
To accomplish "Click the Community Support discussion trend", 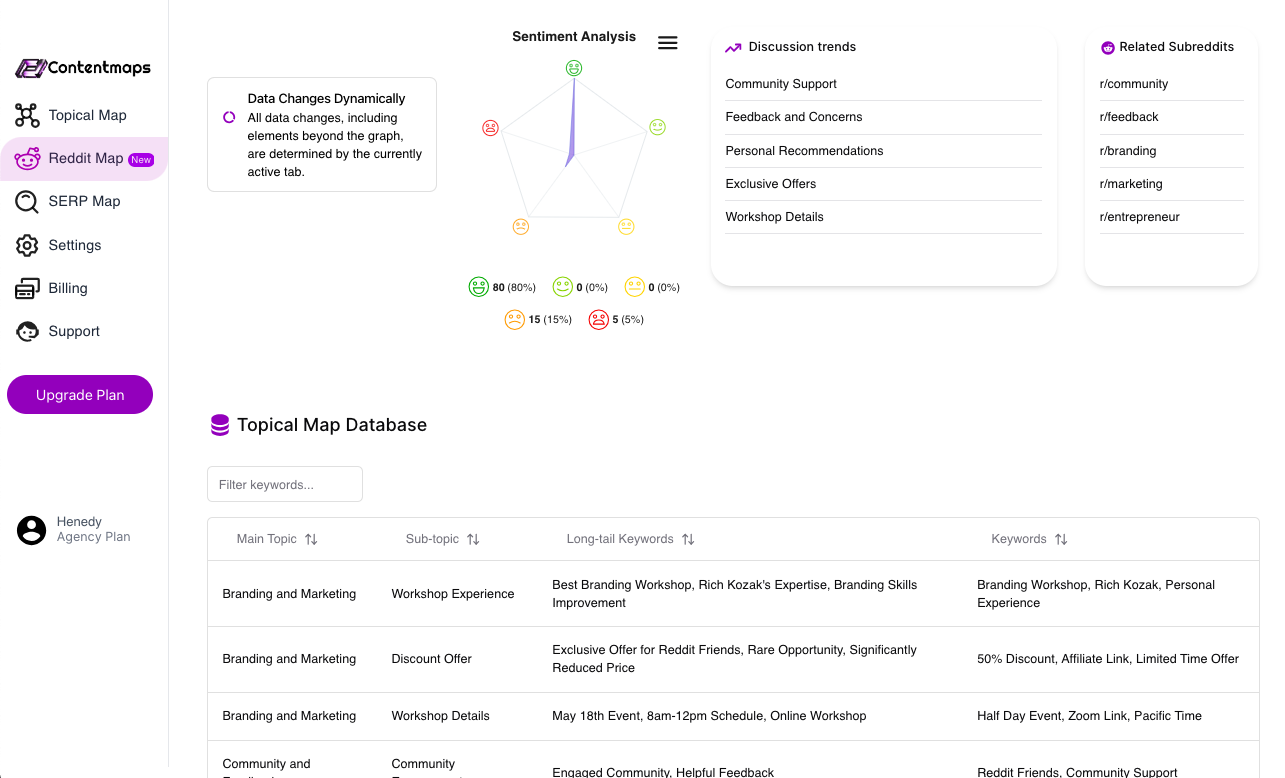I will click(x=781, y=84).
